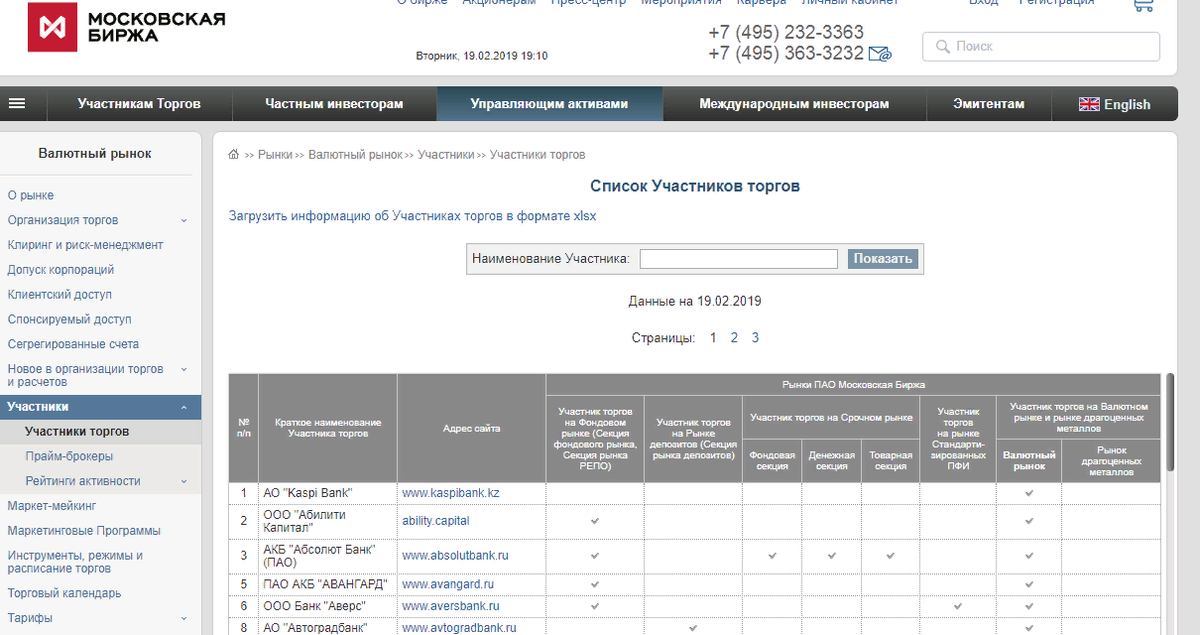Expand Новое в организации торгов chevron

(183, 369)
